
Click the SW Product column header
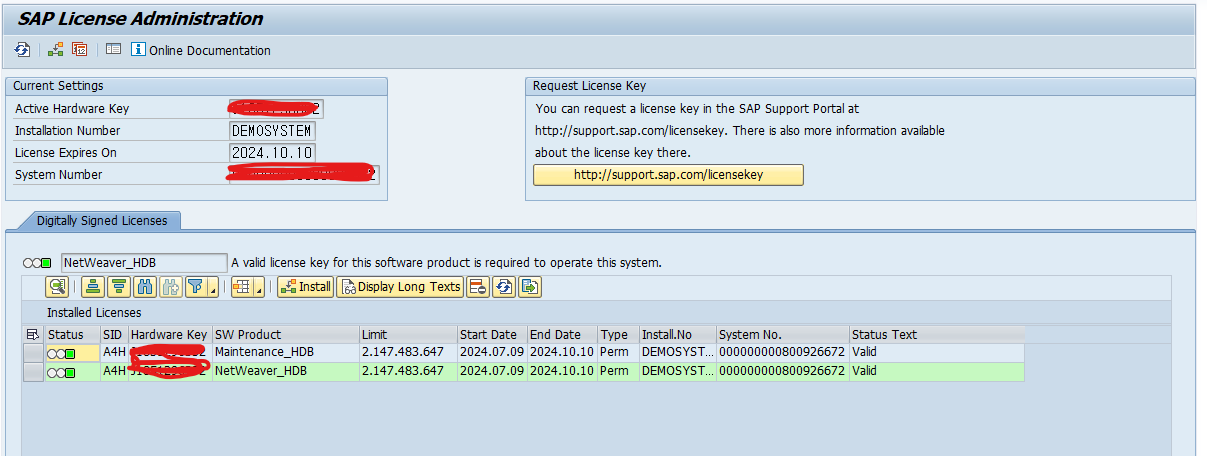pyautogui.click(x=285, y=334)
